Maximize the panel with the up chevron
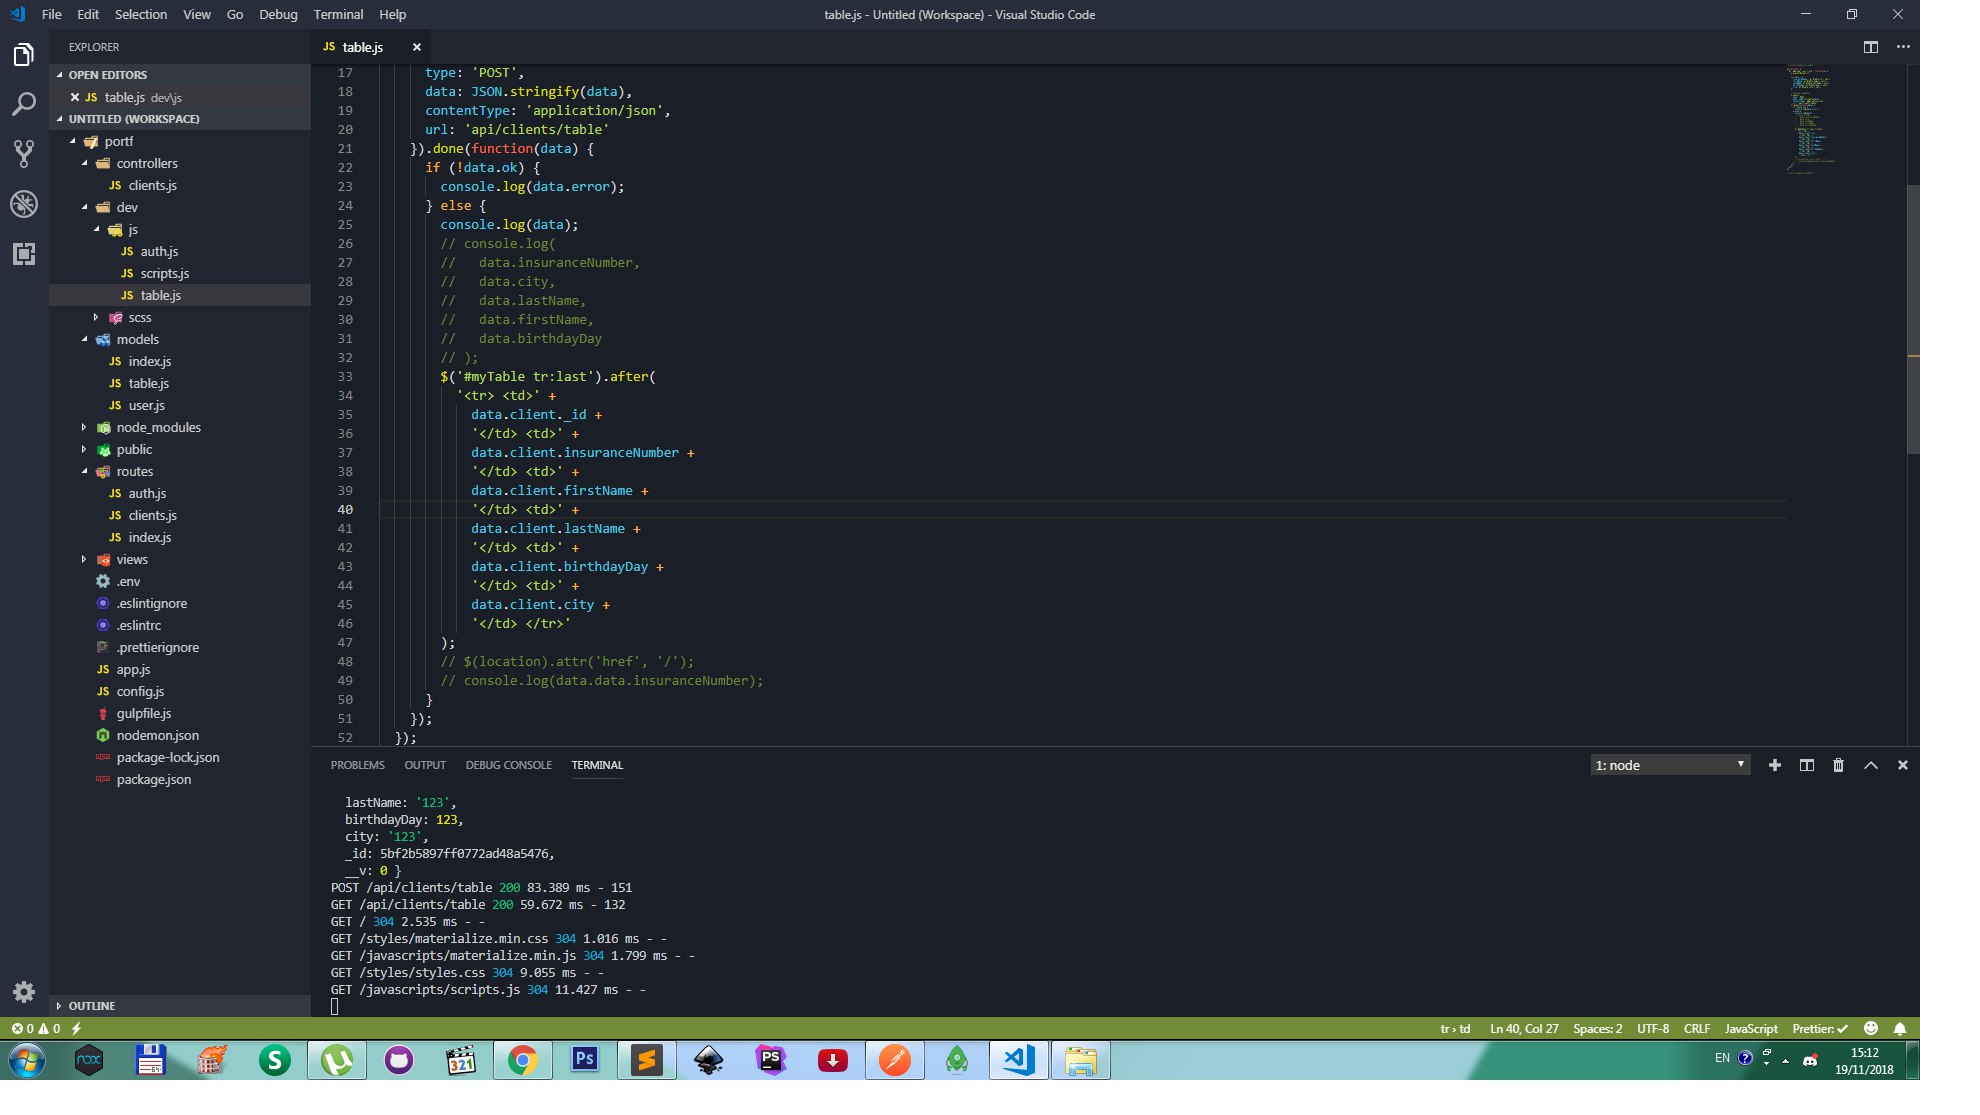 click(1870, 765)
